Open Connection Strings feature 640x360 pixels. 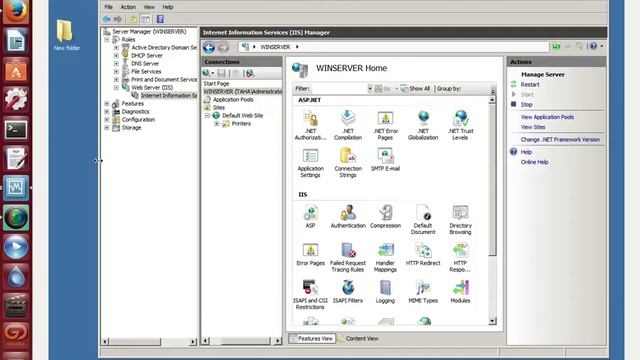click(x=348, y=163)
